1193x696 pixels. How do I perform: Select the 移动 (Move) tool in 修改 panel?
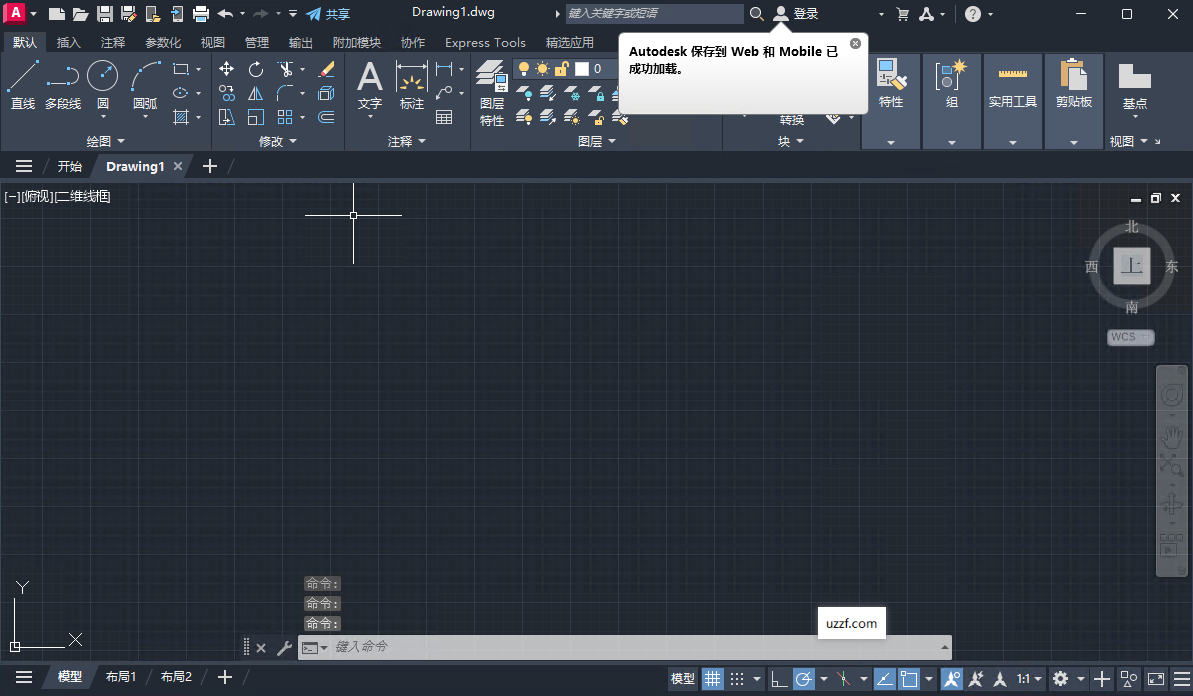[x=227, y=68]
